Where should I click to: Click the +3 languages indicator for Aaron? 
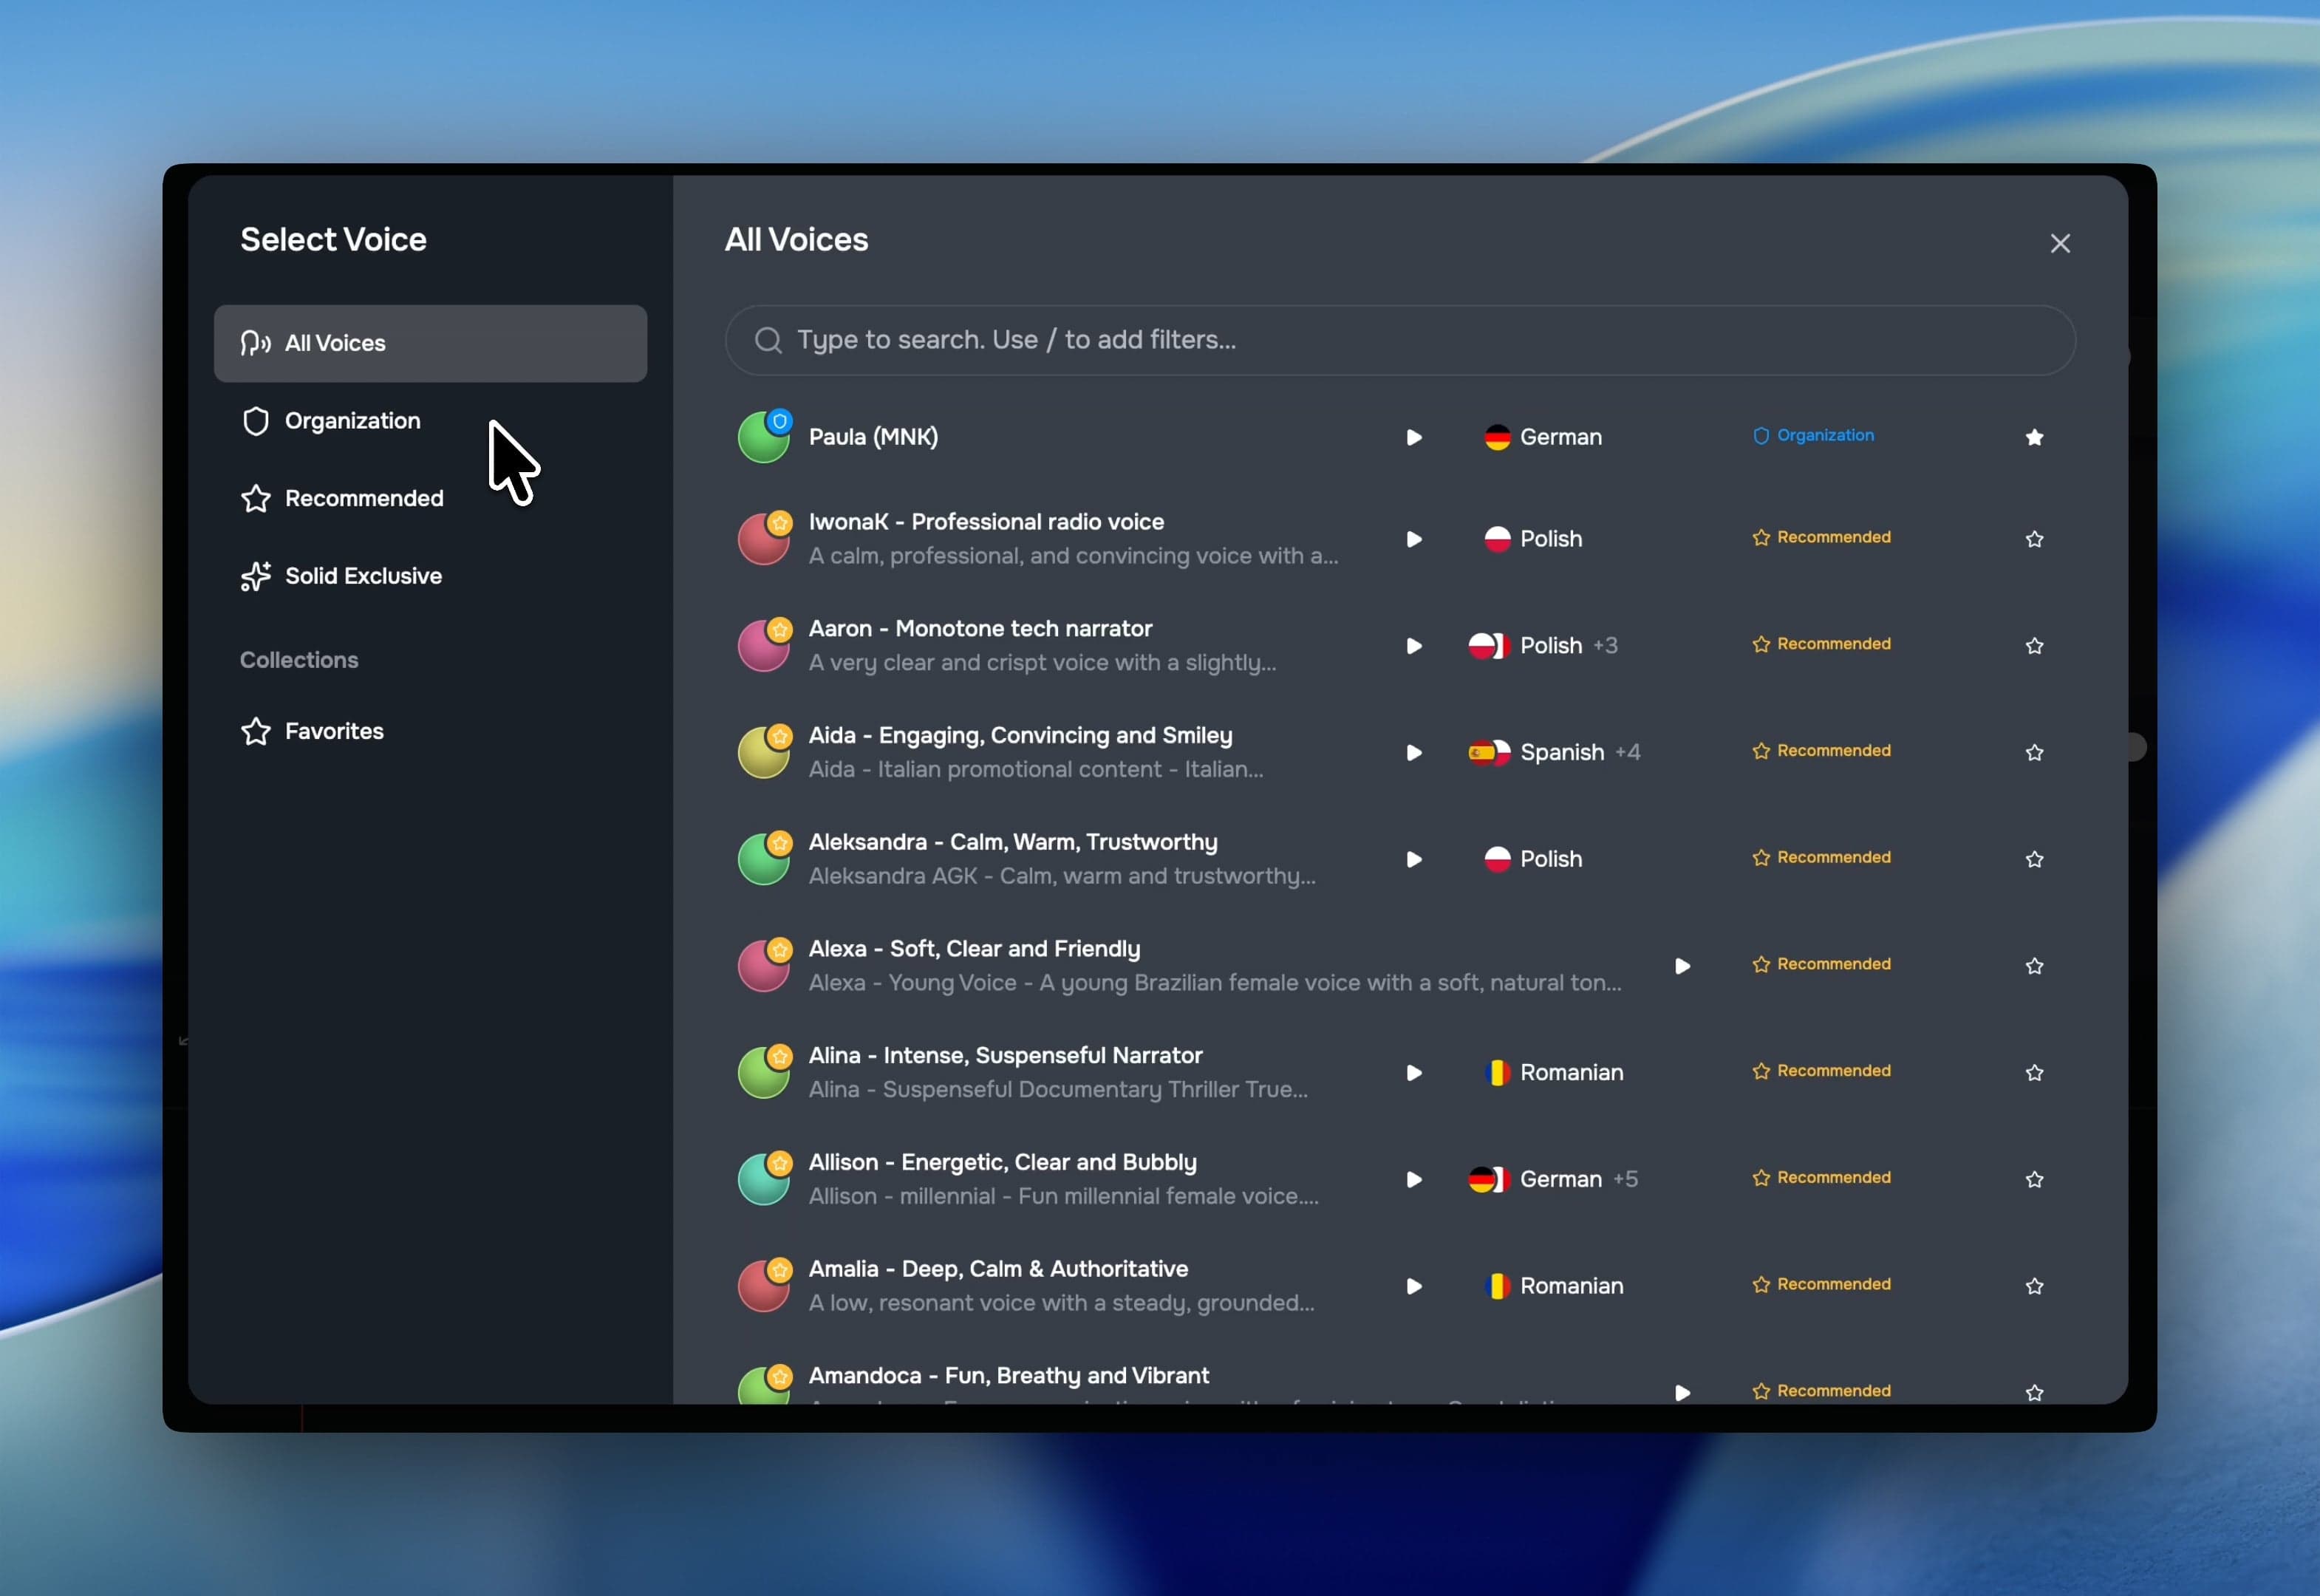[x=1605, y=646]
